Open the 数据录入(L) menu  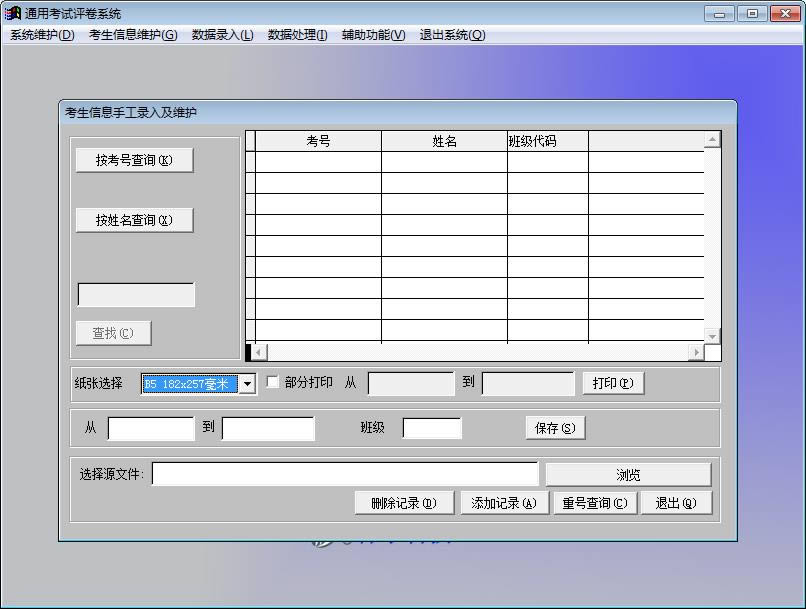pyautogui.click(x=223, y=35)
